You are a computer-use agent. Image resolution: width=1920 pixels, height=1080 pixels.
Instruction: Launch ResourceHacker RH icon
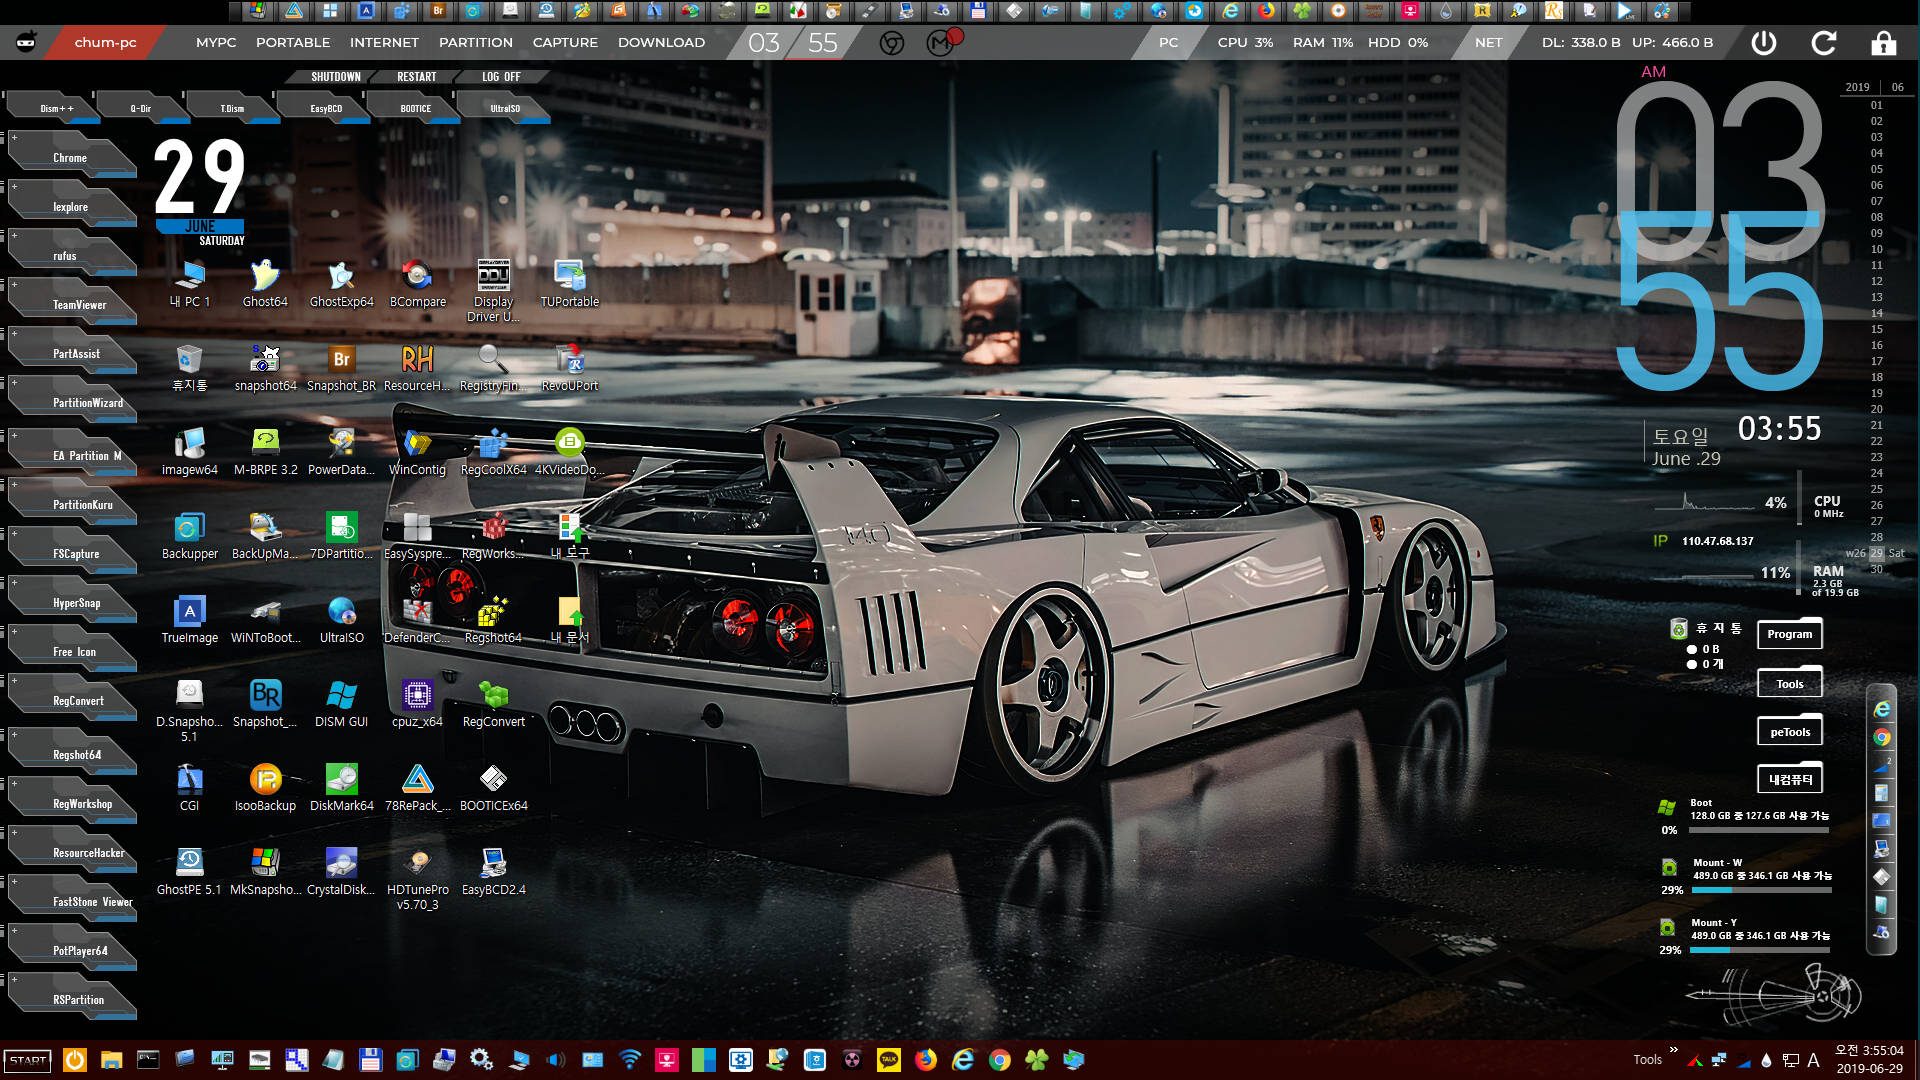point(417,367)
